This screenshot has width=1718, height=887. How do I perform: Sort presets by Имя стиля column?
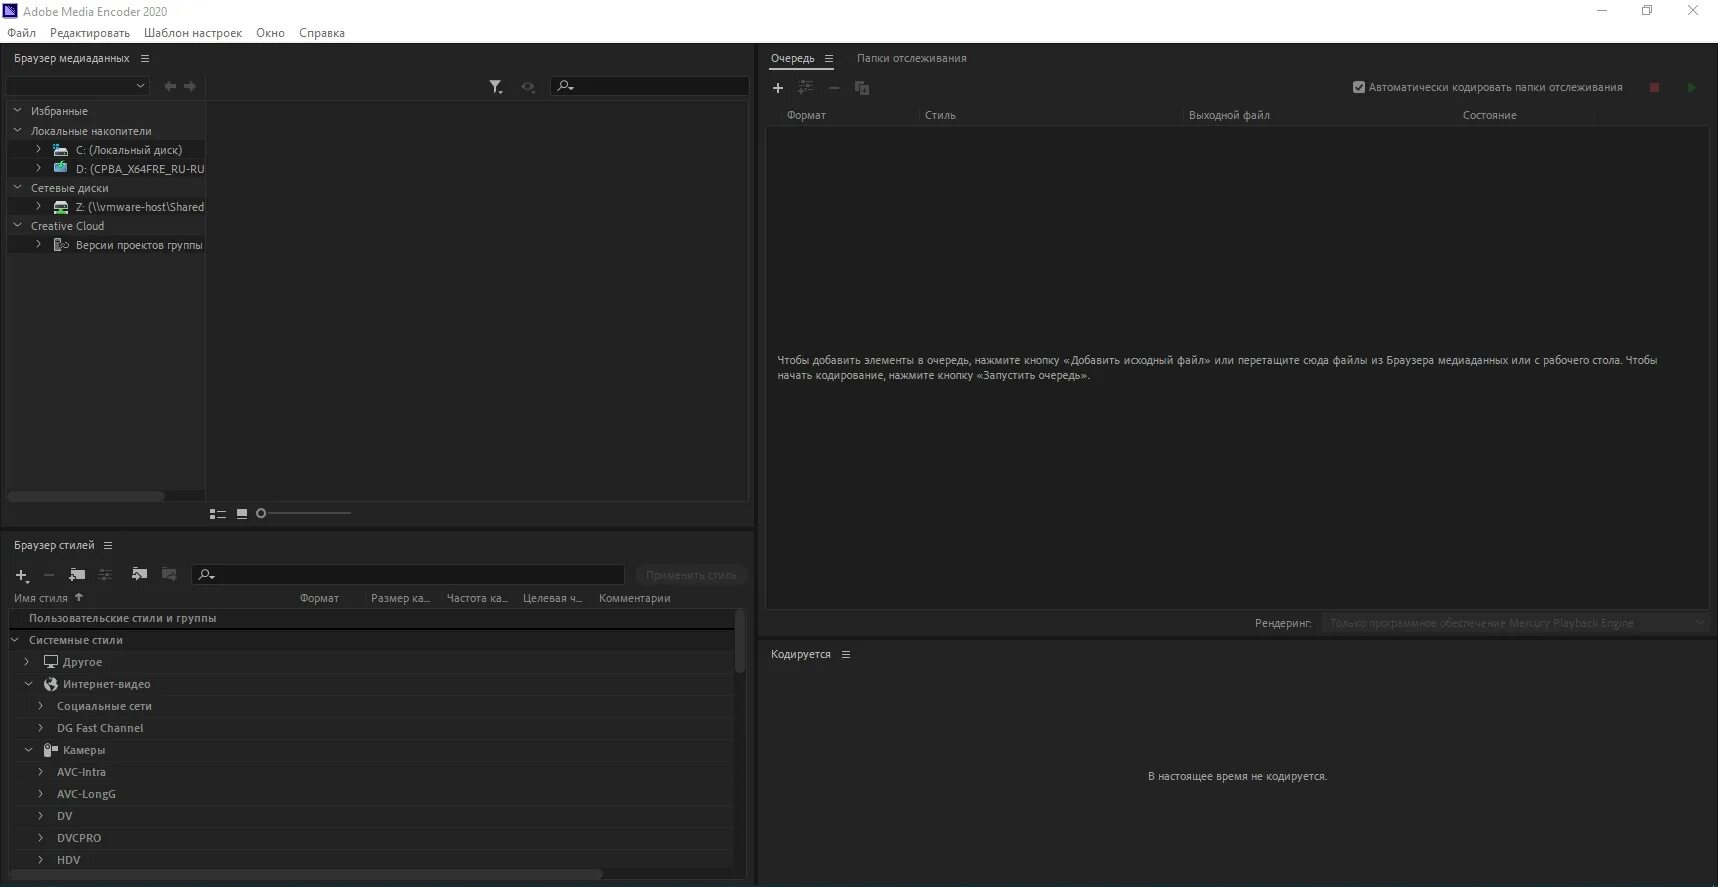[41, 598]
